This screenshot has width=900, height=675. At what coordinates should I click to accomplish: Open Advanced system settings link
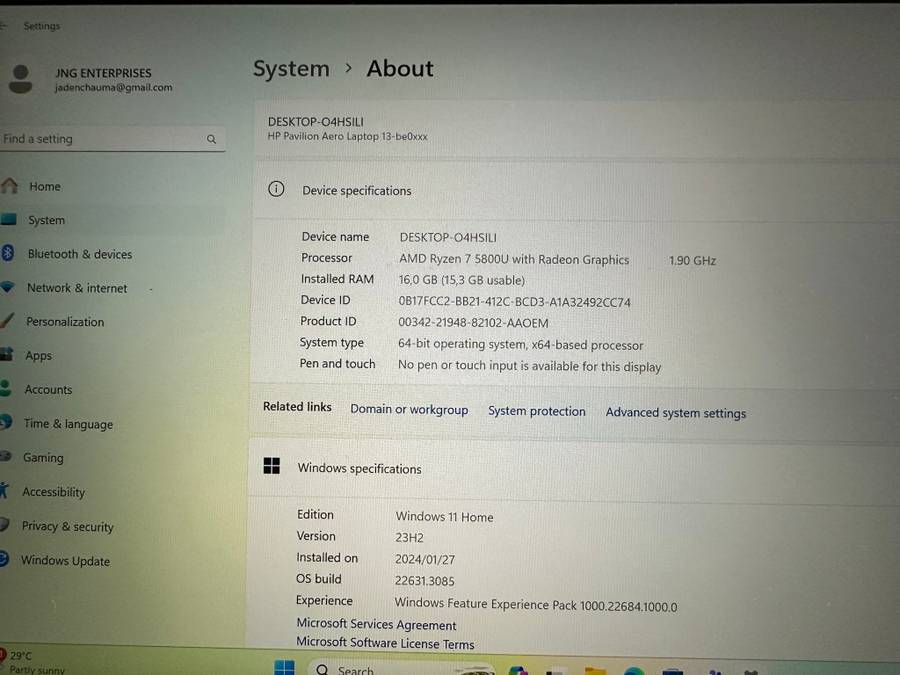click(x=676, y=412)
